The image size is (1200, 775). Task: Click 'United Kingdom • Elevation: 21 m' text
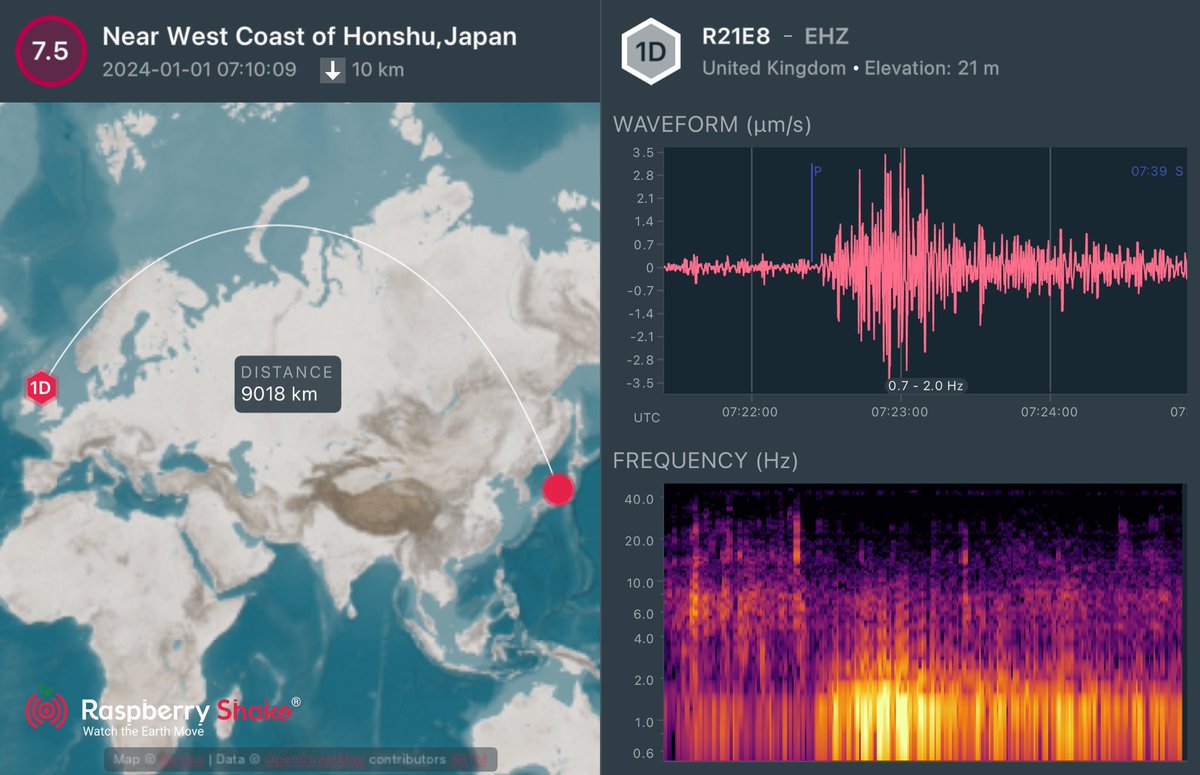click(x=850, y=69)
